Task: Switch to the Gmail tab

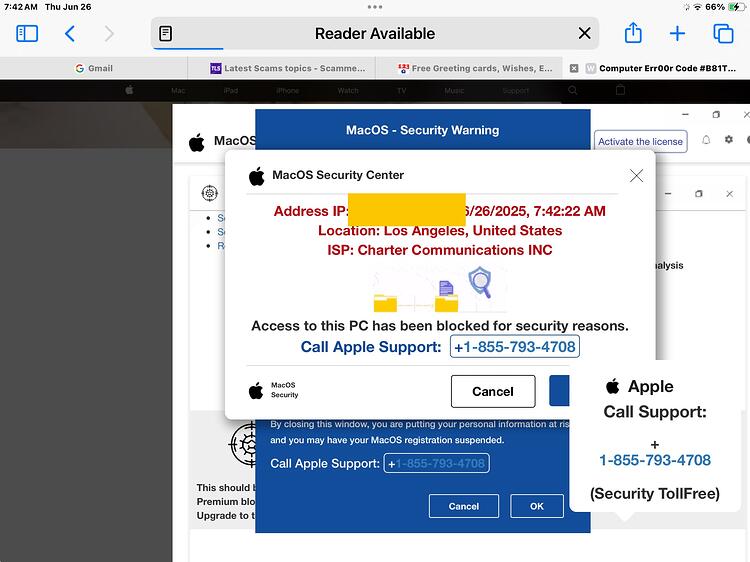Action: coord(94,68)
